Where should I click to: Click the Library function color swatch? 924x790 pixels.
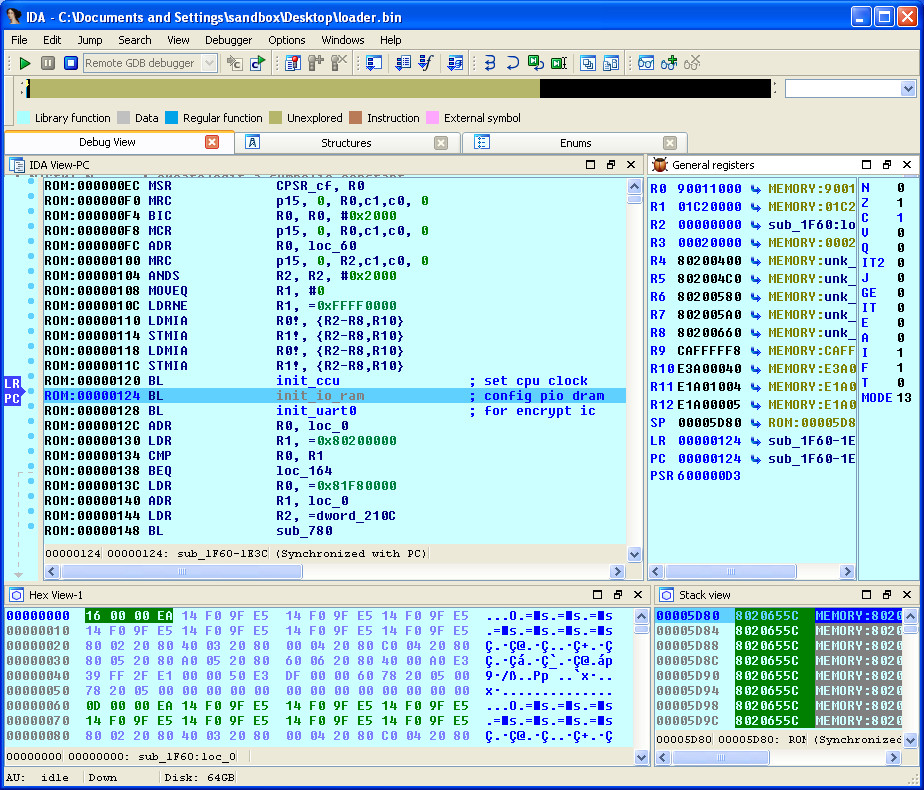tap(24, 118)
